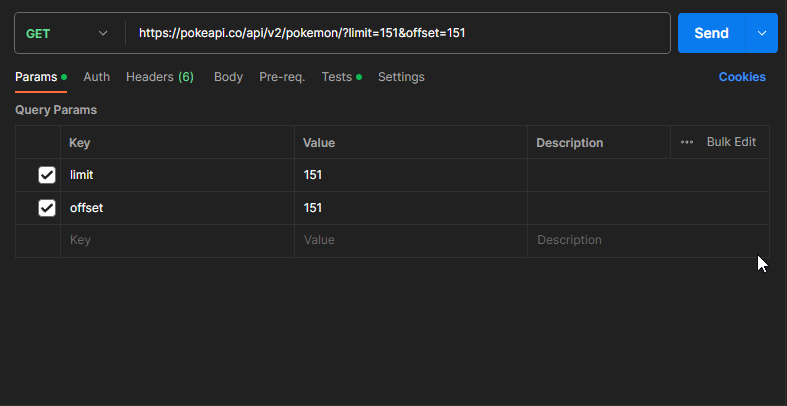Click the empty new Key field

pos(177,240)
